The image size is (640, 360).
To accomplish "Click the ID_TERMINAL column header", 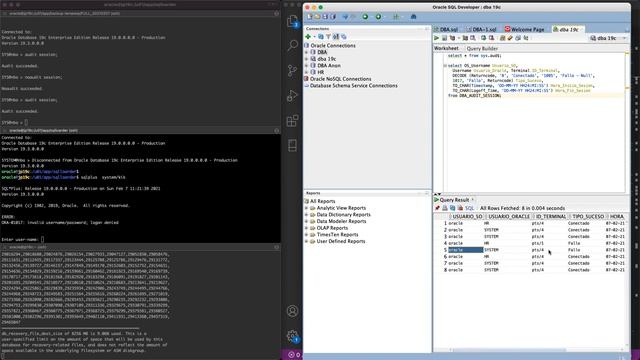I will [x=551, y=217].
